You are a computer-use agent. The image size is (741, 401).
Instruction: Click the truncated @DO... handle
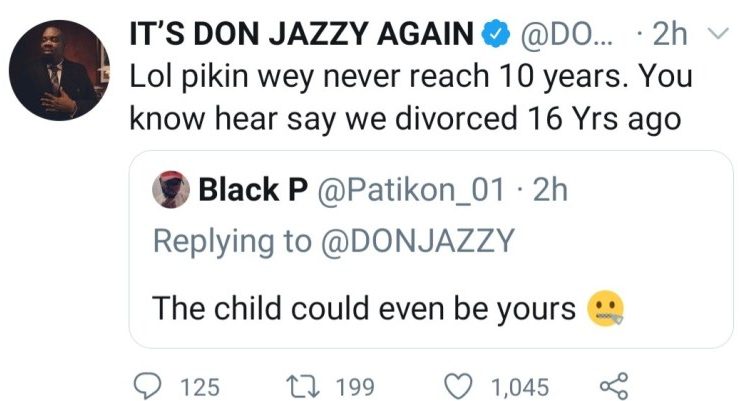click(561, 38)
